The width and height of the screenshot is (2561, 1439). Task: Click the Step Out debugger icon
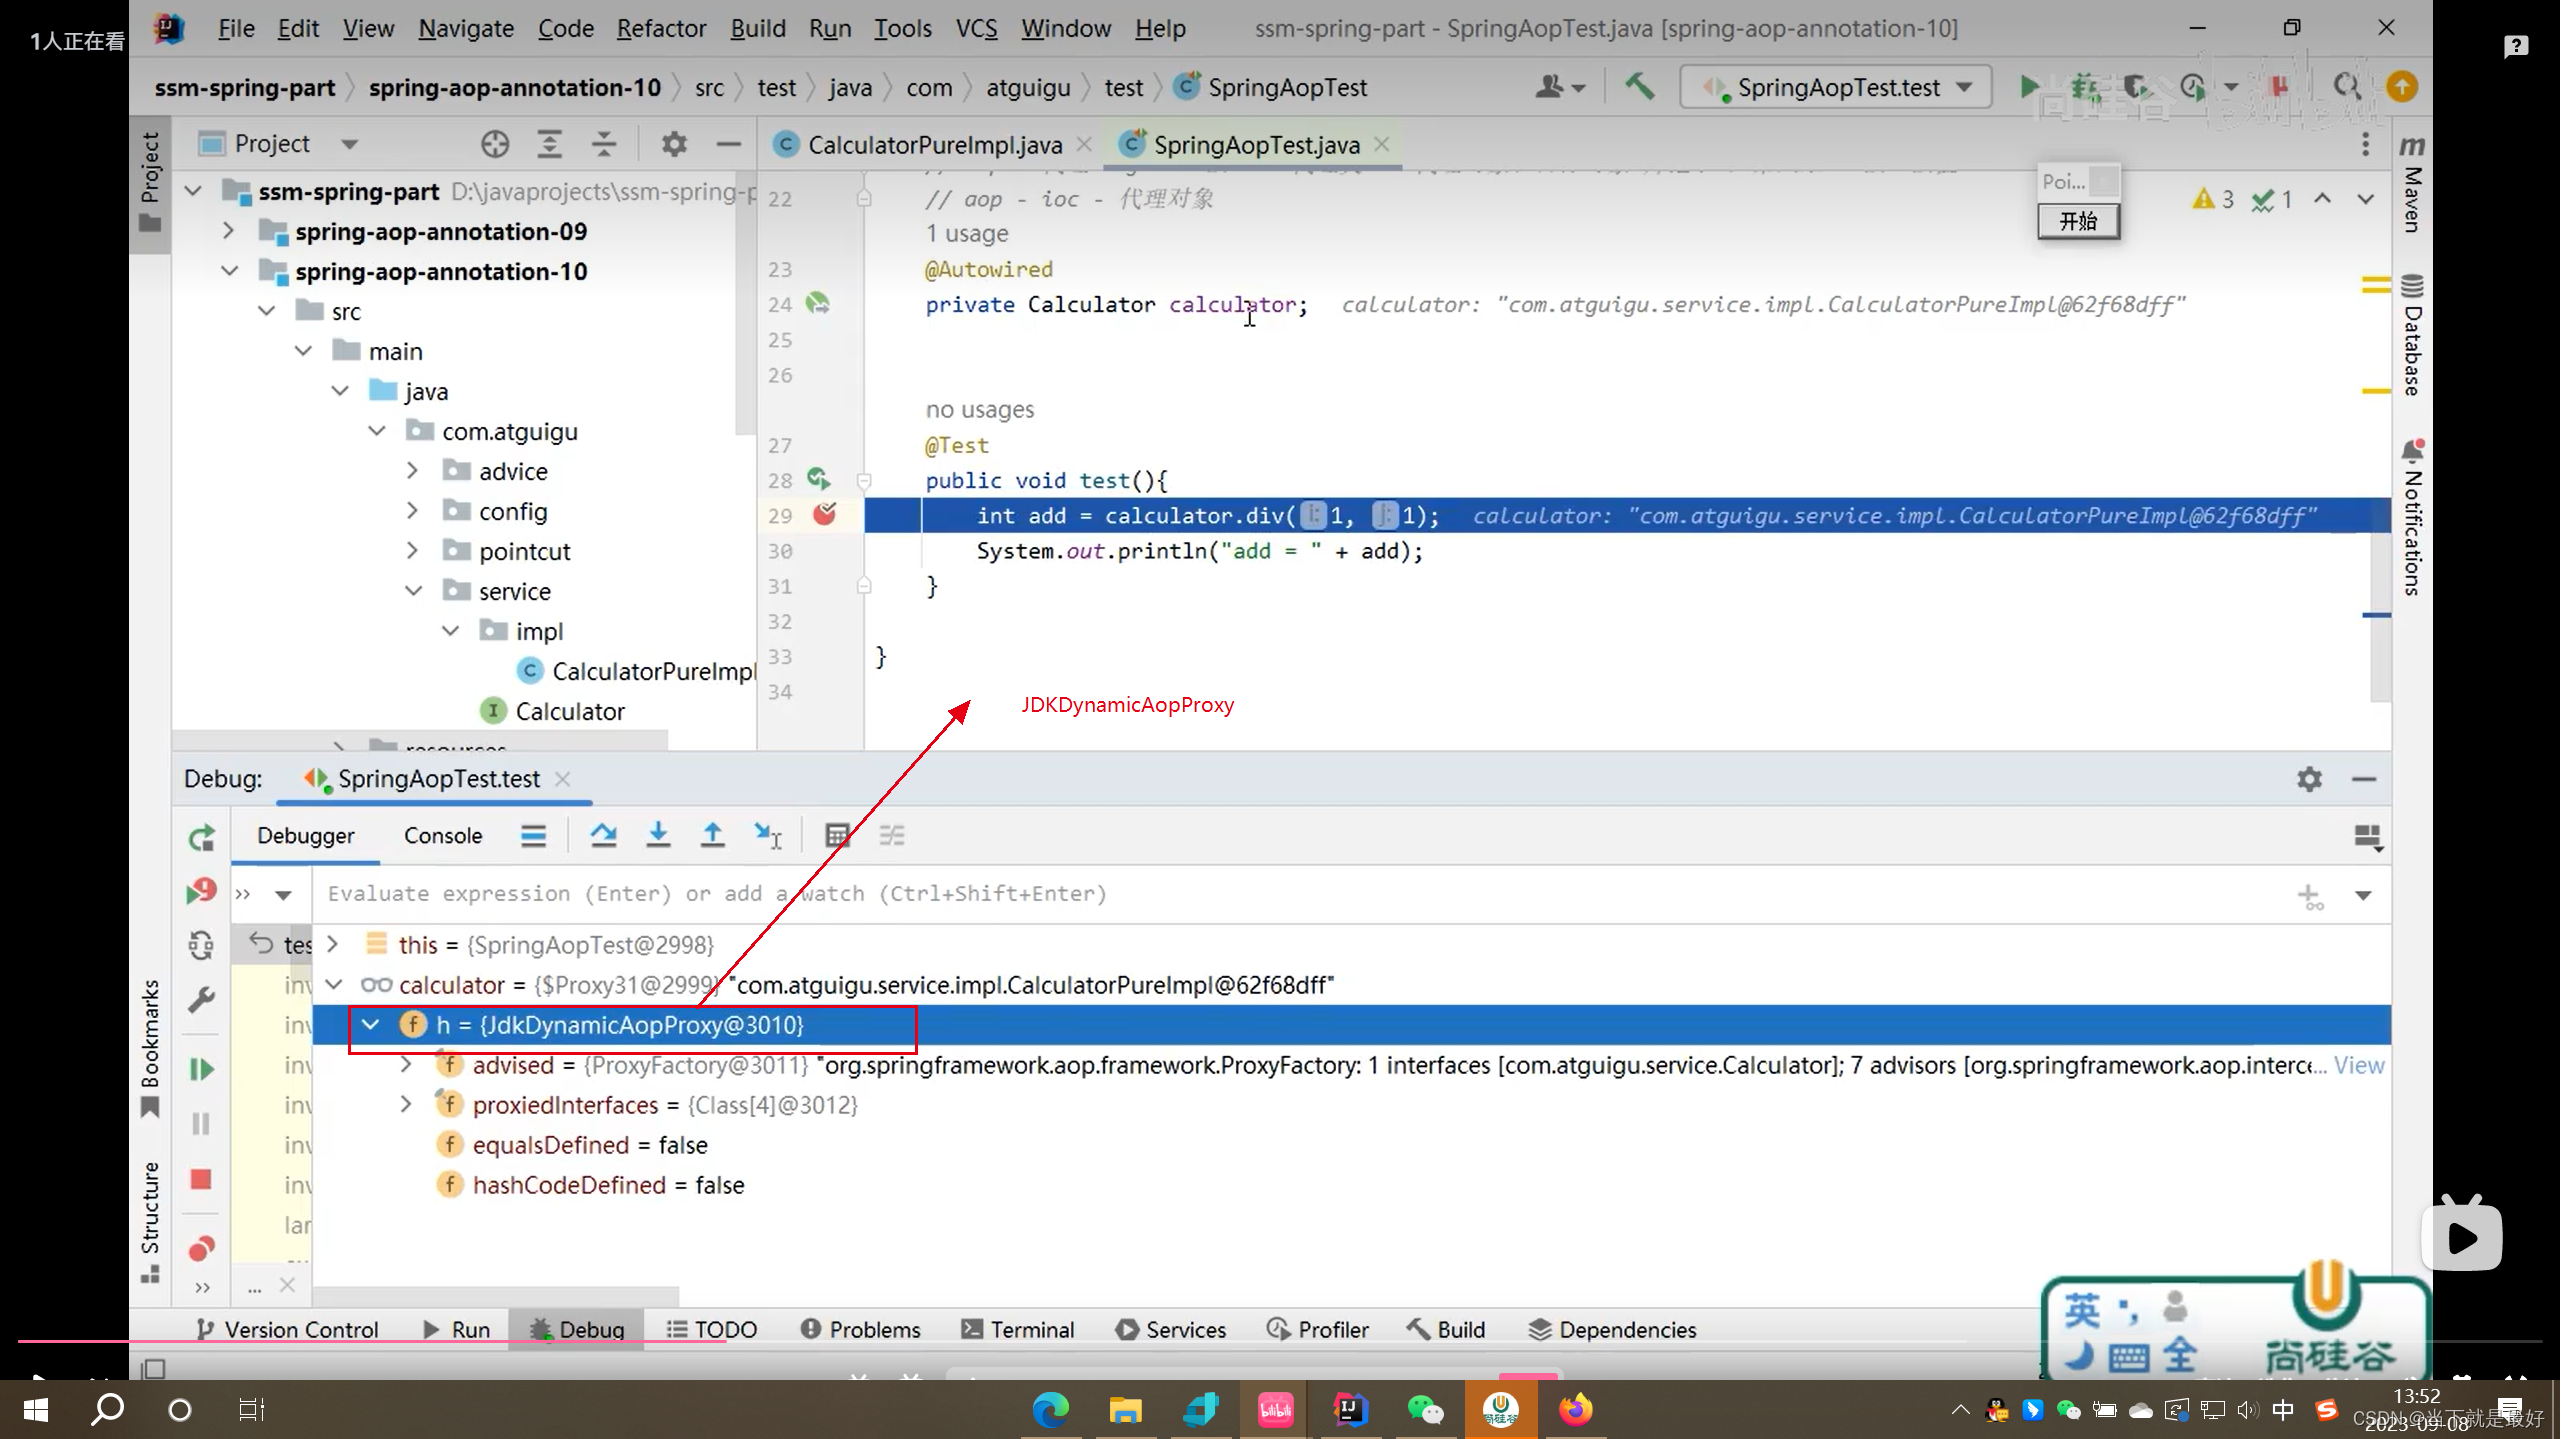click(712, 835)
